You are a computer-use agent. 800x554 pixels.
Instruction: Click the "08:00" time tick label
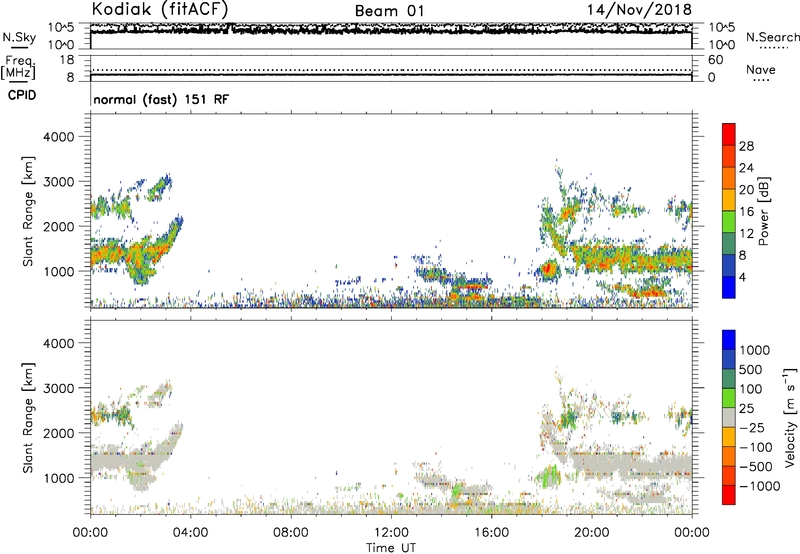pyautogui.click(x=291, y=533)
